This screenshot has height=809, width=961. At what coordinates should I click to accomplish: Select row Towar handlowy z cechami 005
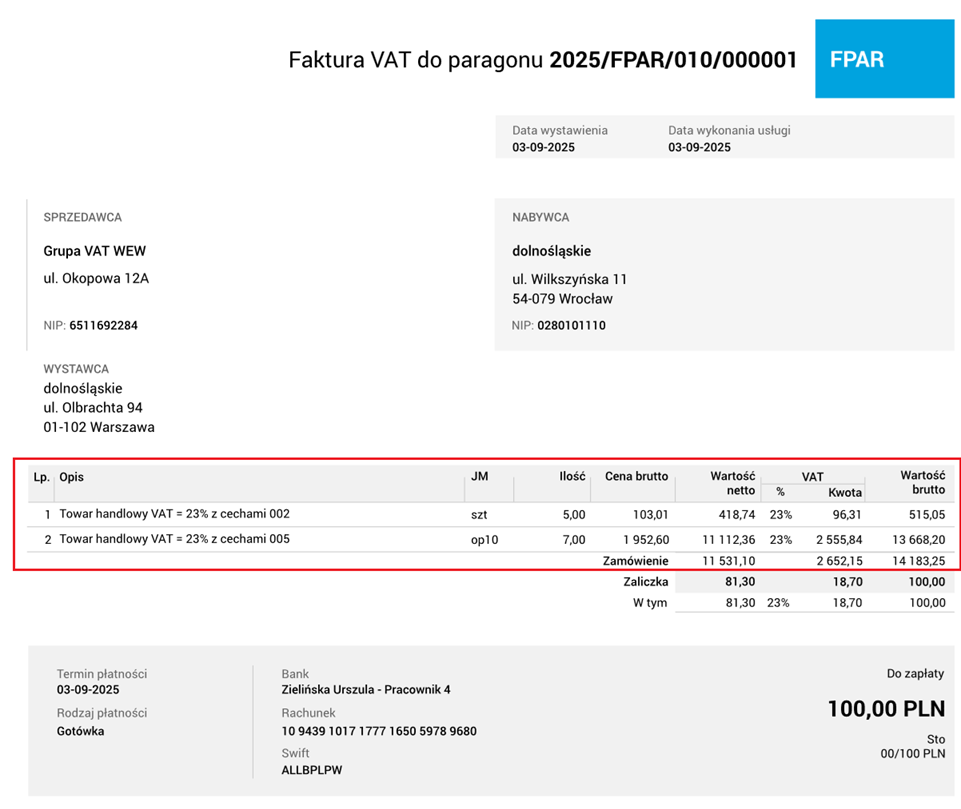pos(490,540)
